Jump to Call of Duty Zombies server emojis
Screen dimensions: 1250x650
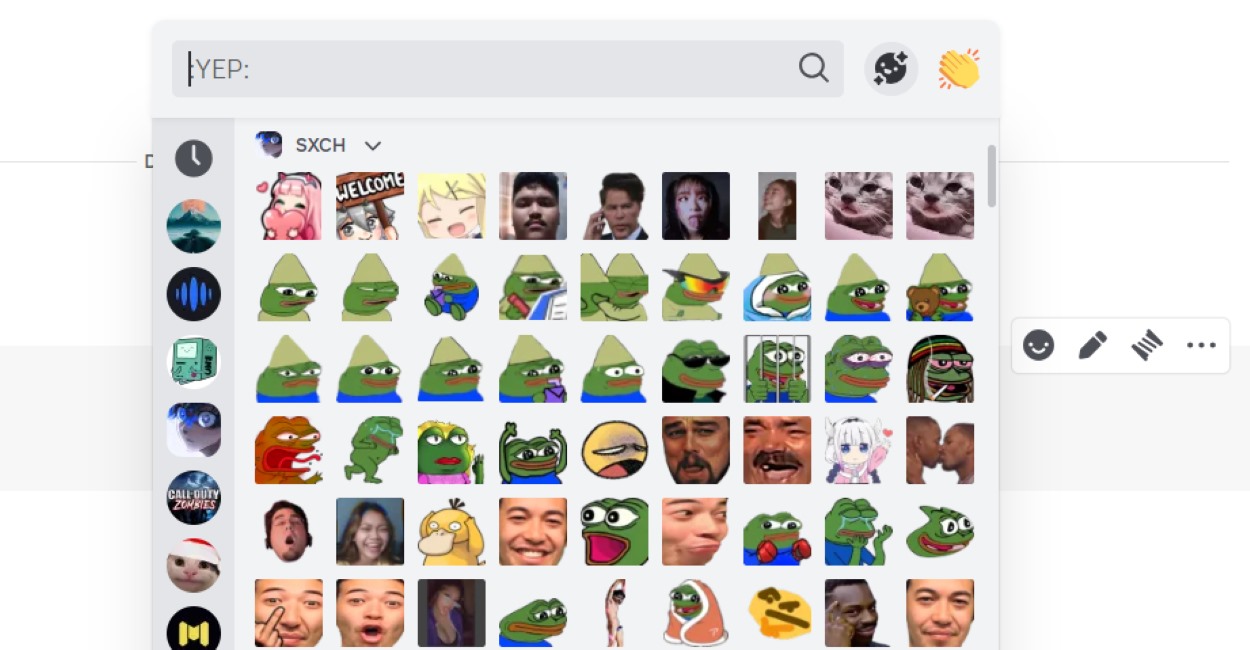pyautogui.click(x=194, y=498)
